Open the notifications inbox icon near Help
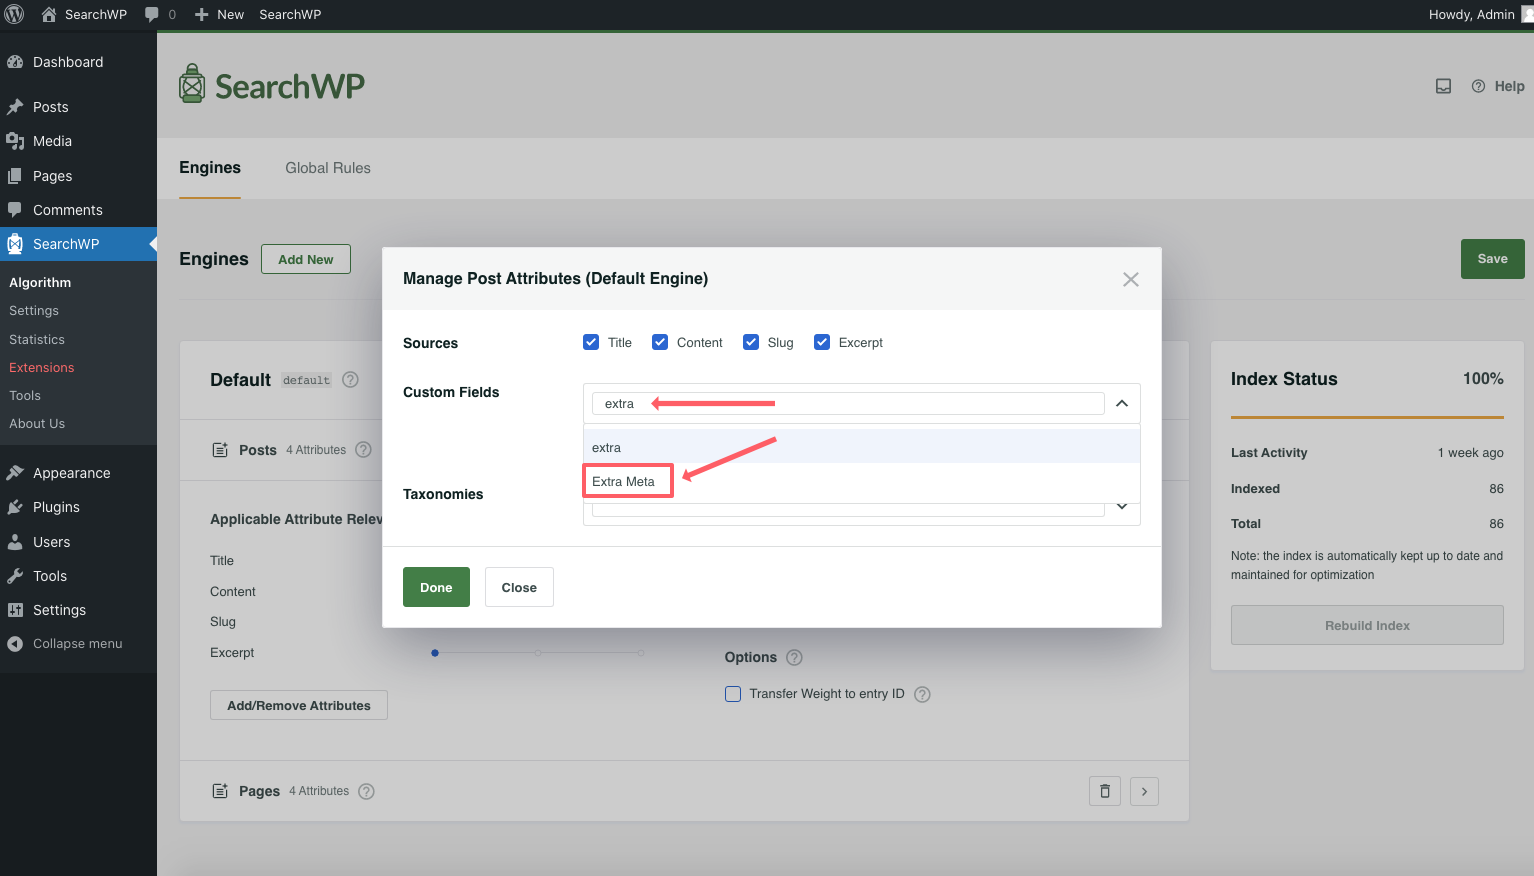This screenshot has height=876, width=1534. [1443, 86]
